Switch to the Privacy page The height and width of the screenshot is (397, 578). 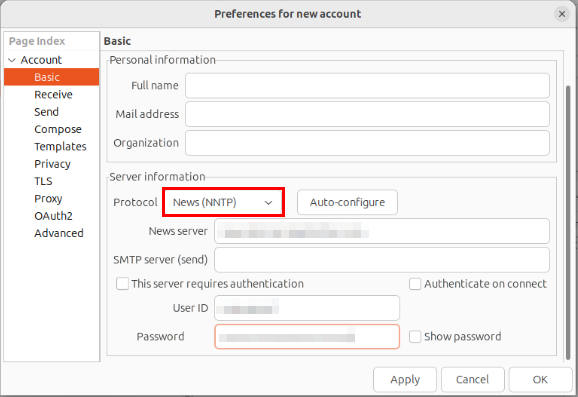tap(52, 164)
